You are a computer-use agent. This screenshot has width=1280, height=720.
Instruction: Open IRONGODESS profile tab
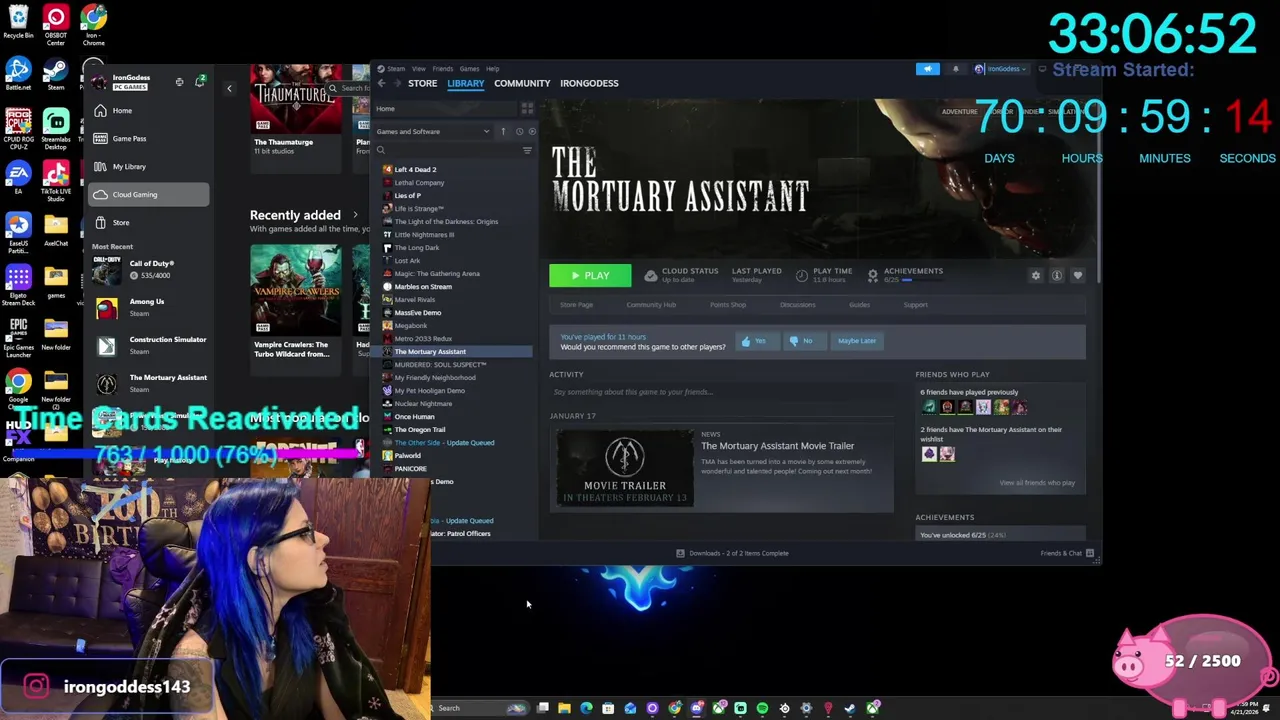pyautogui.click(x=589, y=83)
